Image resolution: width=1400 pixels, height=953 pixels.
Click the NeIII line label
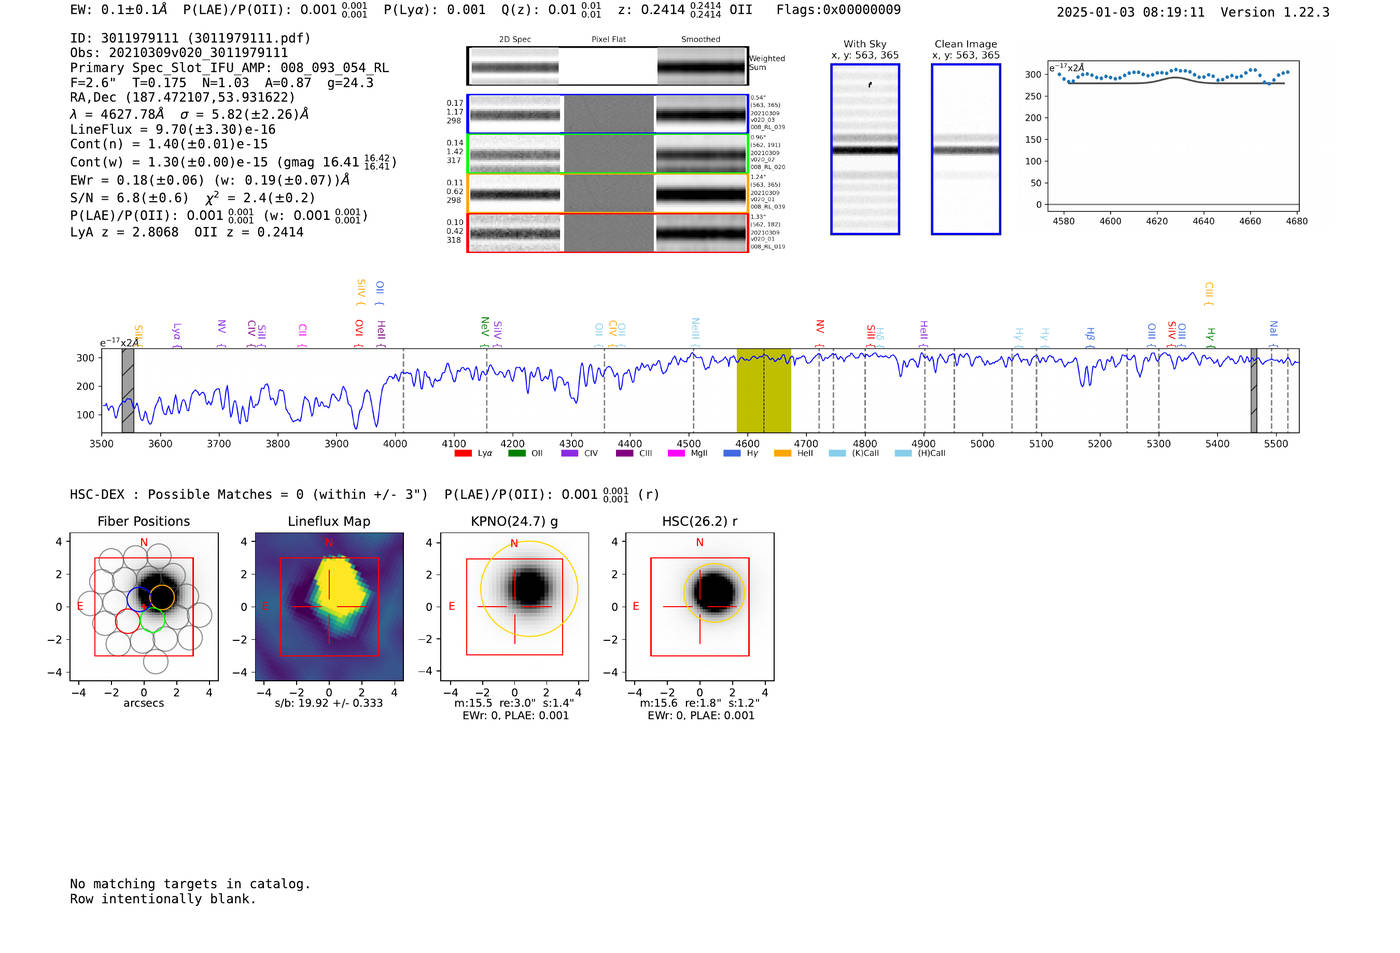coord(695,331)
